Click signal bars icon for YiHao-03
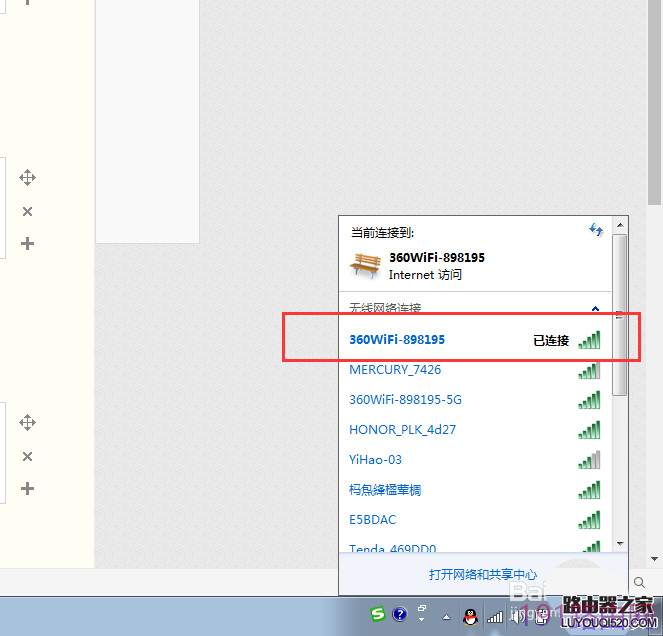663x636 pixels. pos(589,461)
